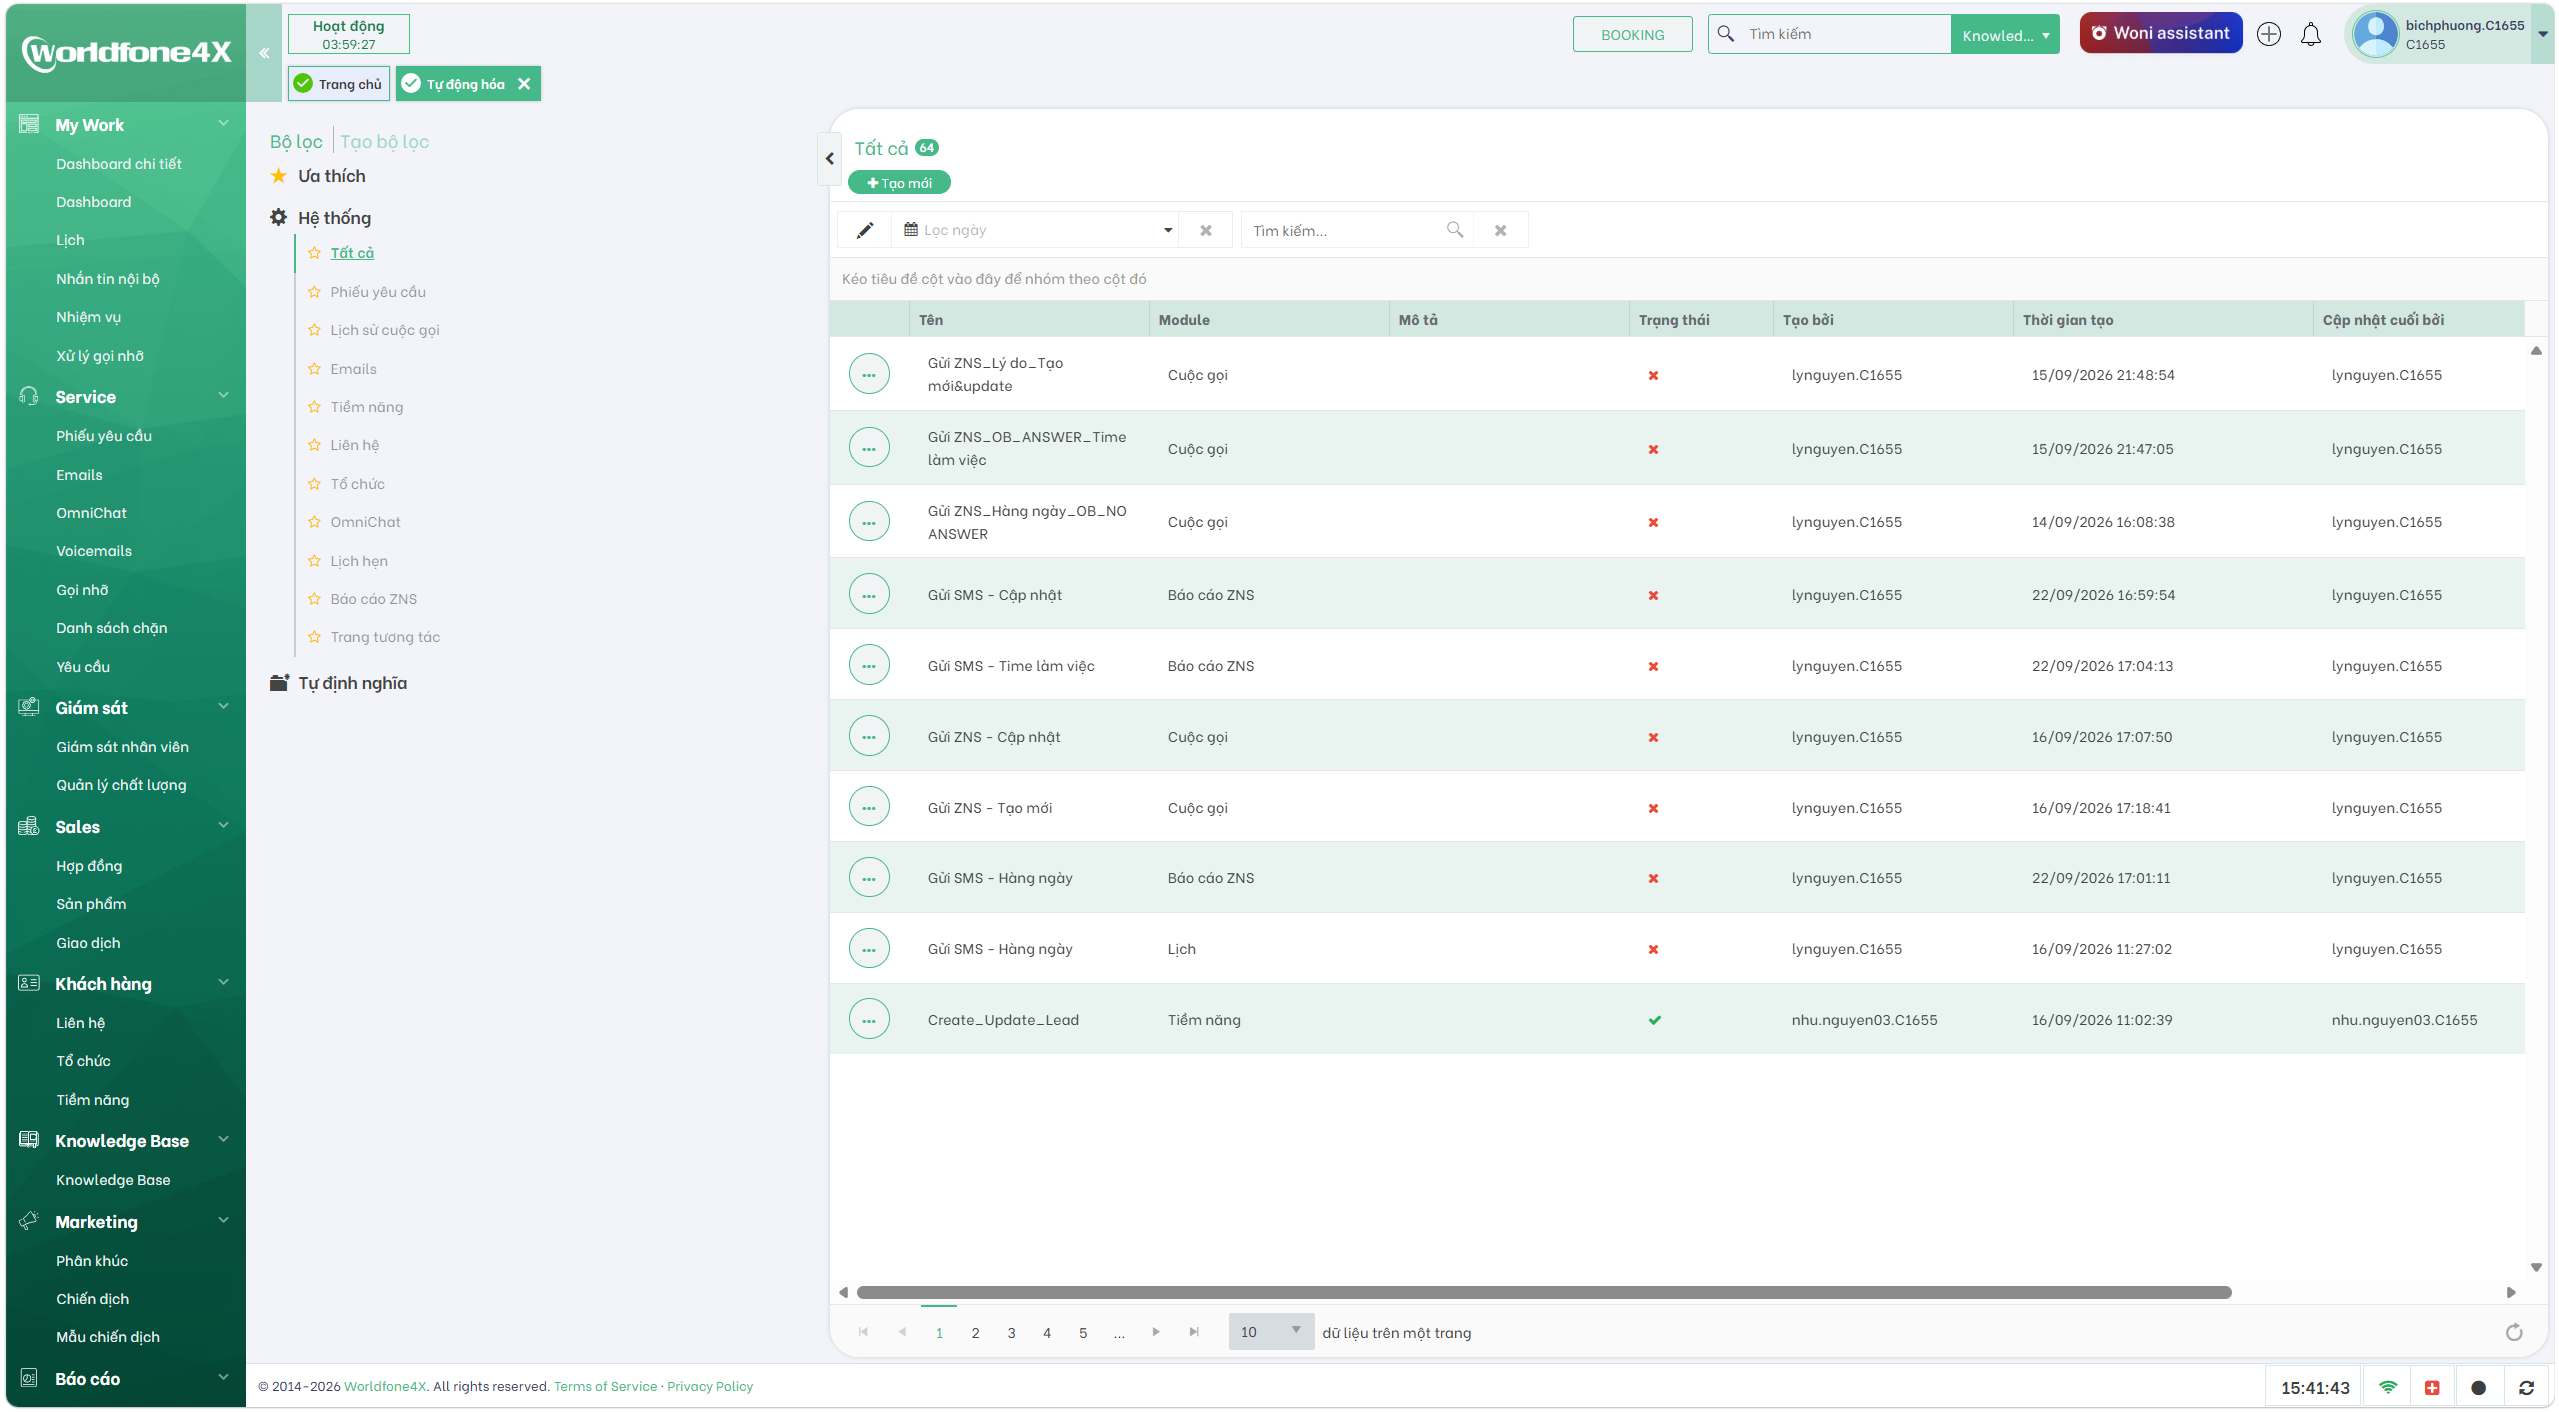
Task: Open notifications bell icon
Action: 2311,35
